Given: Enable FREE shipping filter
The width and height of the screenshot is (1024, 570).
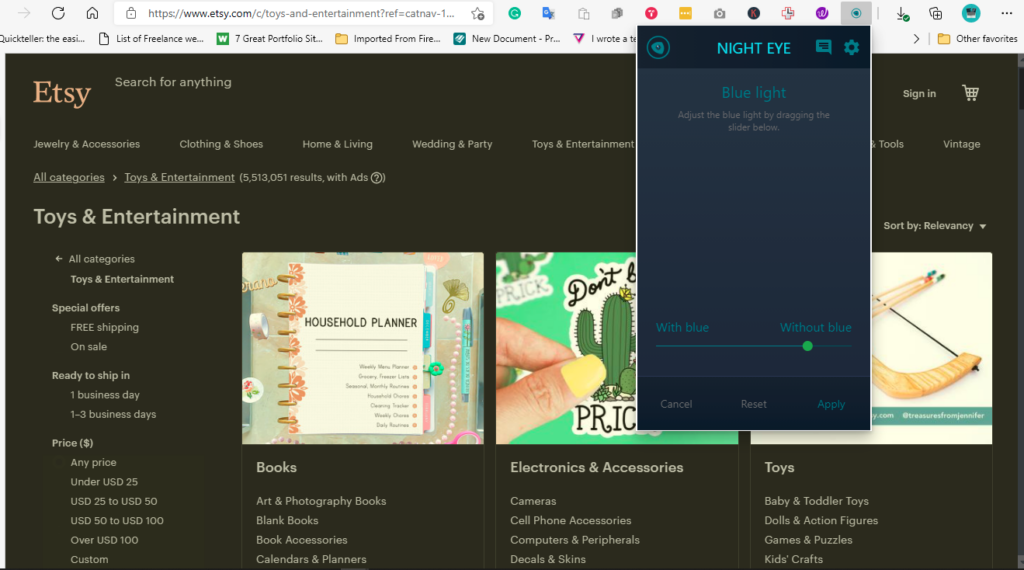Looking at the screenshot, I should (x=104, y=327).
